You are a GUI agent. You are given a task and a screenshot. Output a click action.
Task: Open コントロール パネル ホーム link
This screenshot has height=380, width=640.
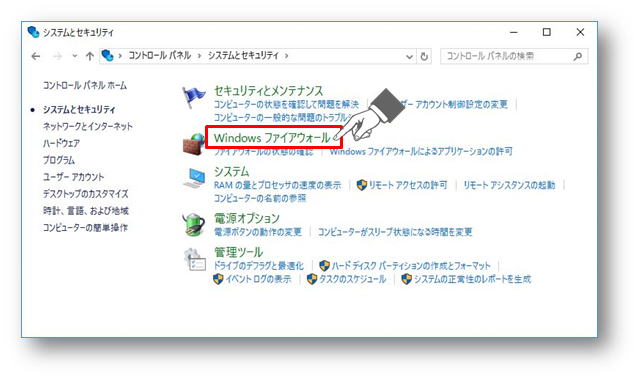pos(85,85)
